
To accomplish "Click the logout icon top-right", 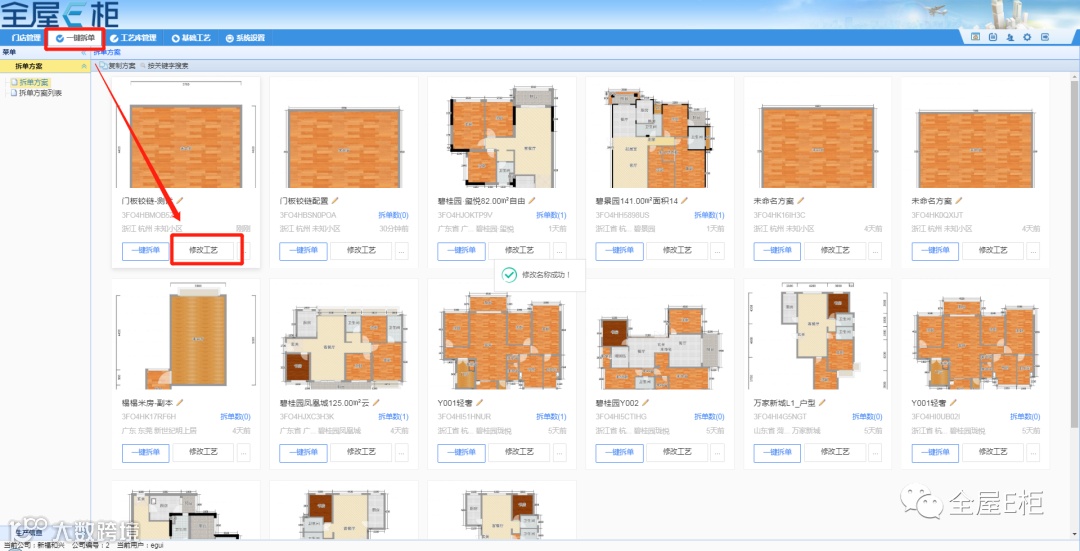I will pyautogui.click(x=1045, y=37).
